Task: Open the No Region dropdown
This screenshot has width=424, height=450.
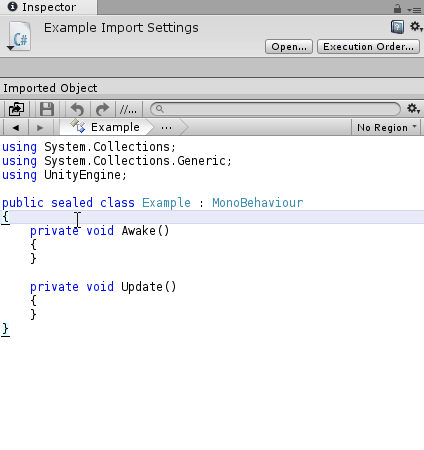Action: 386,127
